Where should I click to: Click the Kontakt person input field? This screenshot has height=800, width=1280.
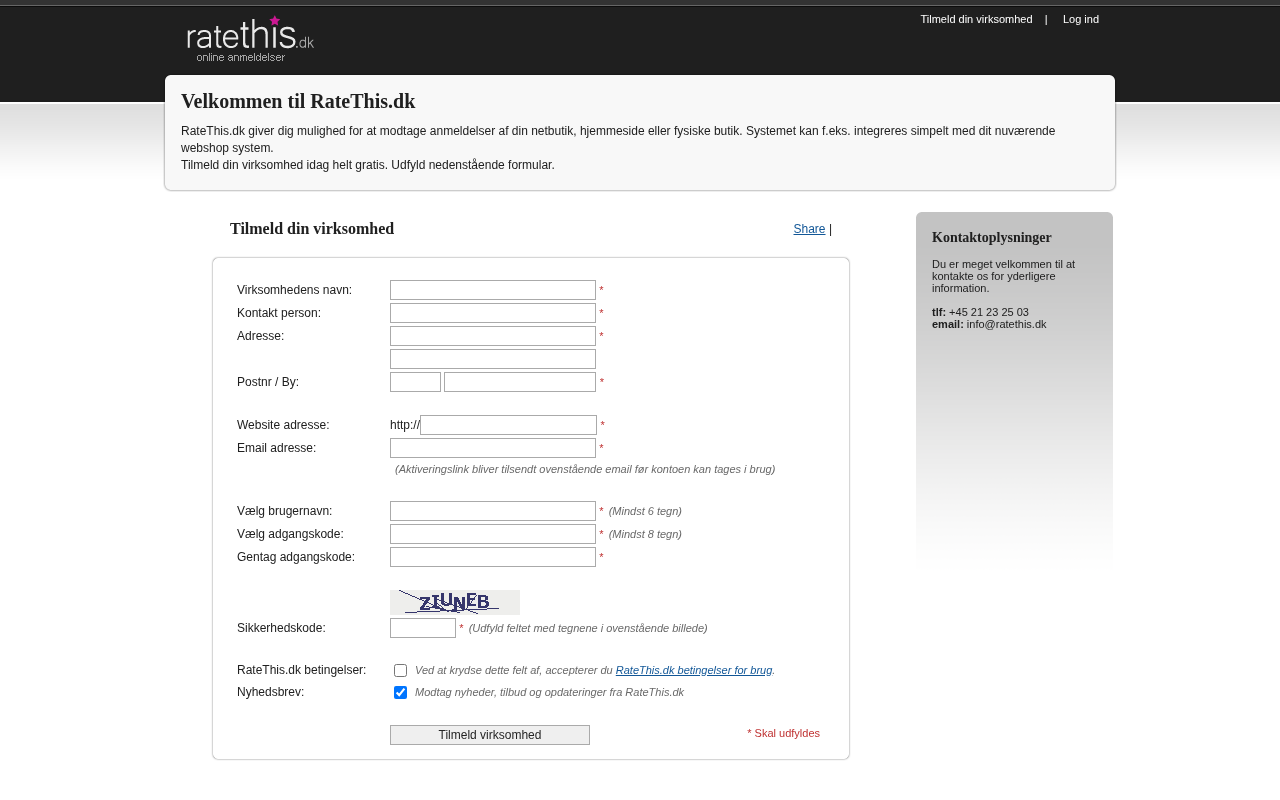point(493,313)
